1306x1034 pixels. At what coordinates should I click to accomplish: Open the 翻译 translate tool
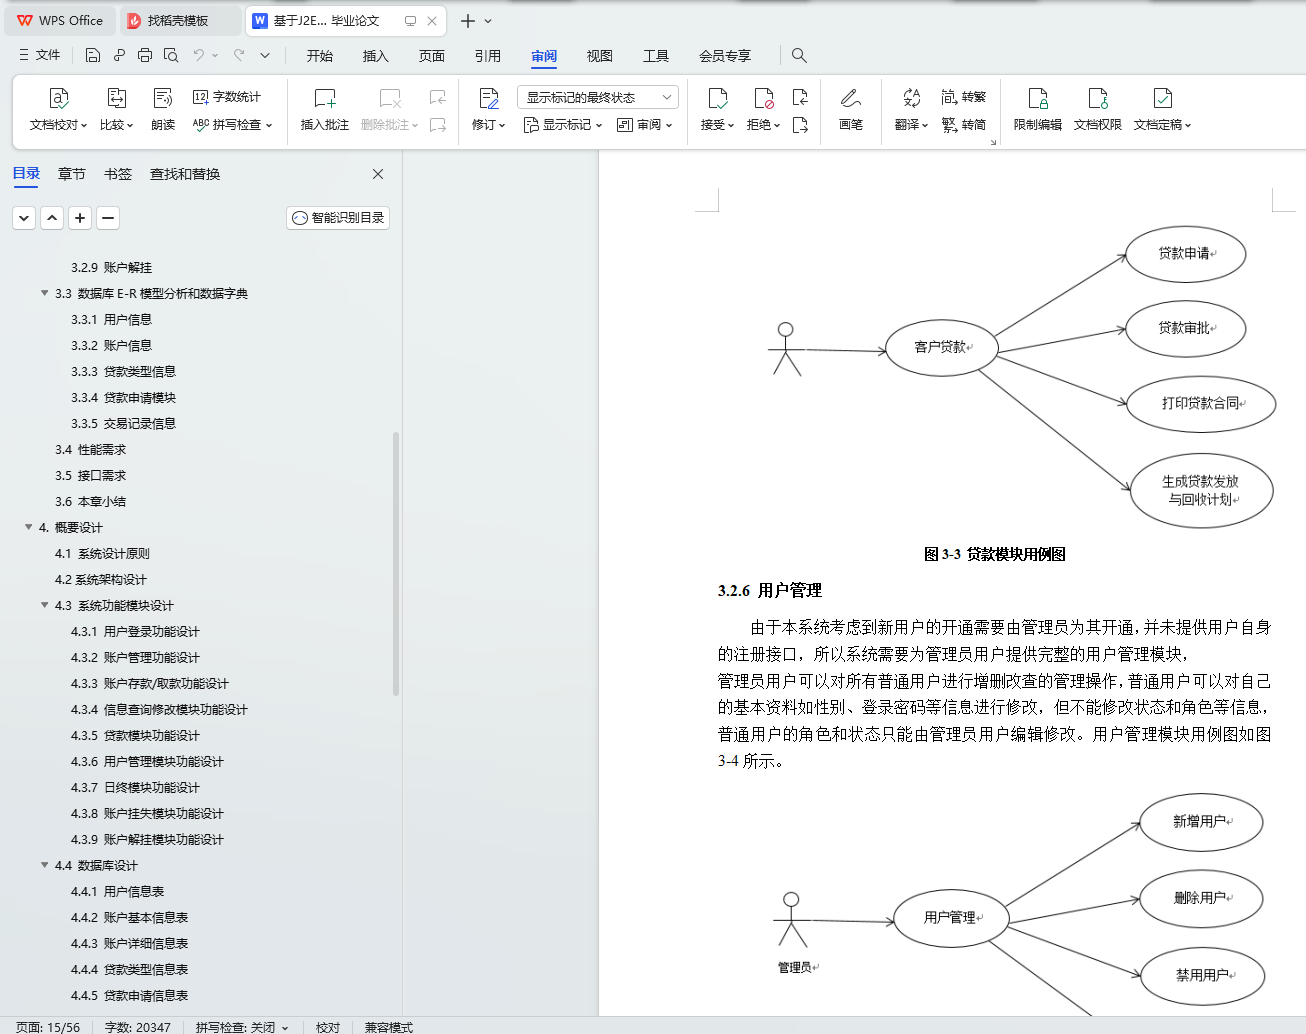click(x=911, y=110)
